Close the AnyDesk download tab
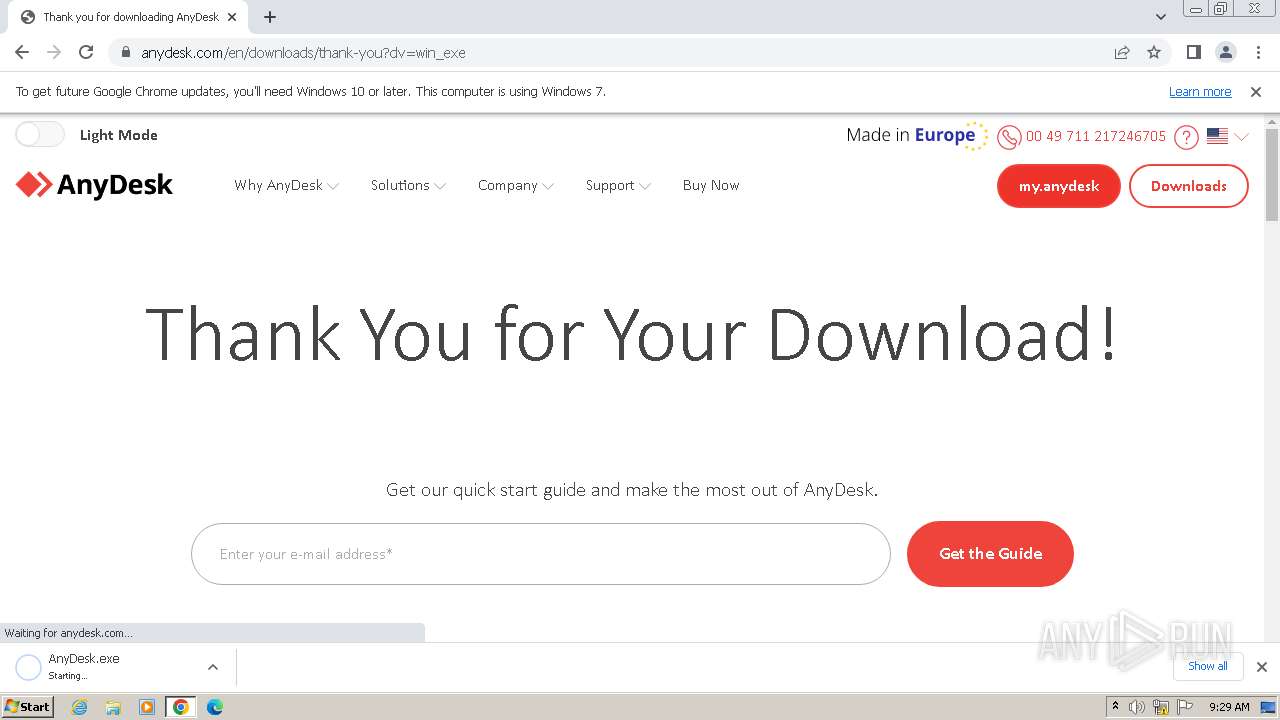 (233, 17)
